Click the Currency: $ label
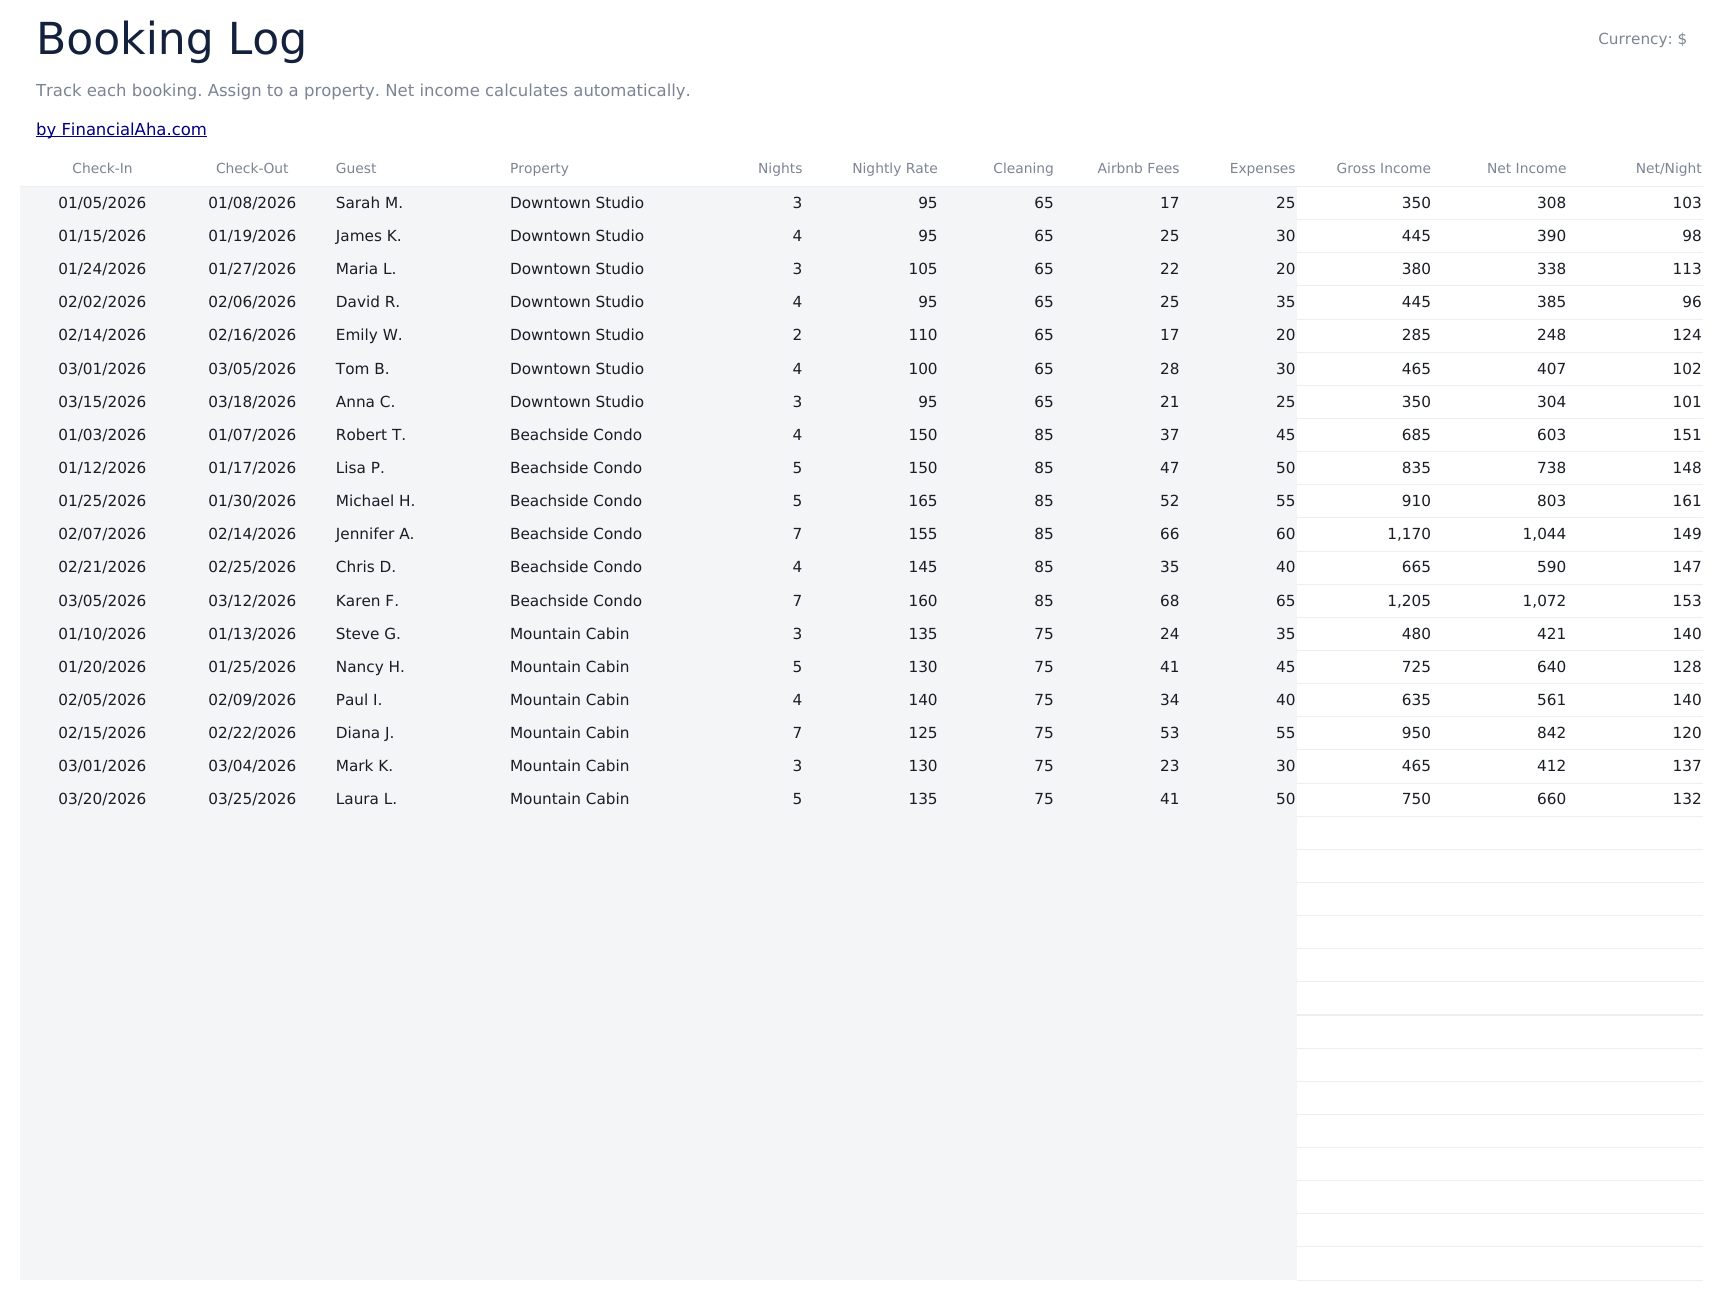Image resolution: width=1723 pixels, height=1301 pixels. [1642, 39]
